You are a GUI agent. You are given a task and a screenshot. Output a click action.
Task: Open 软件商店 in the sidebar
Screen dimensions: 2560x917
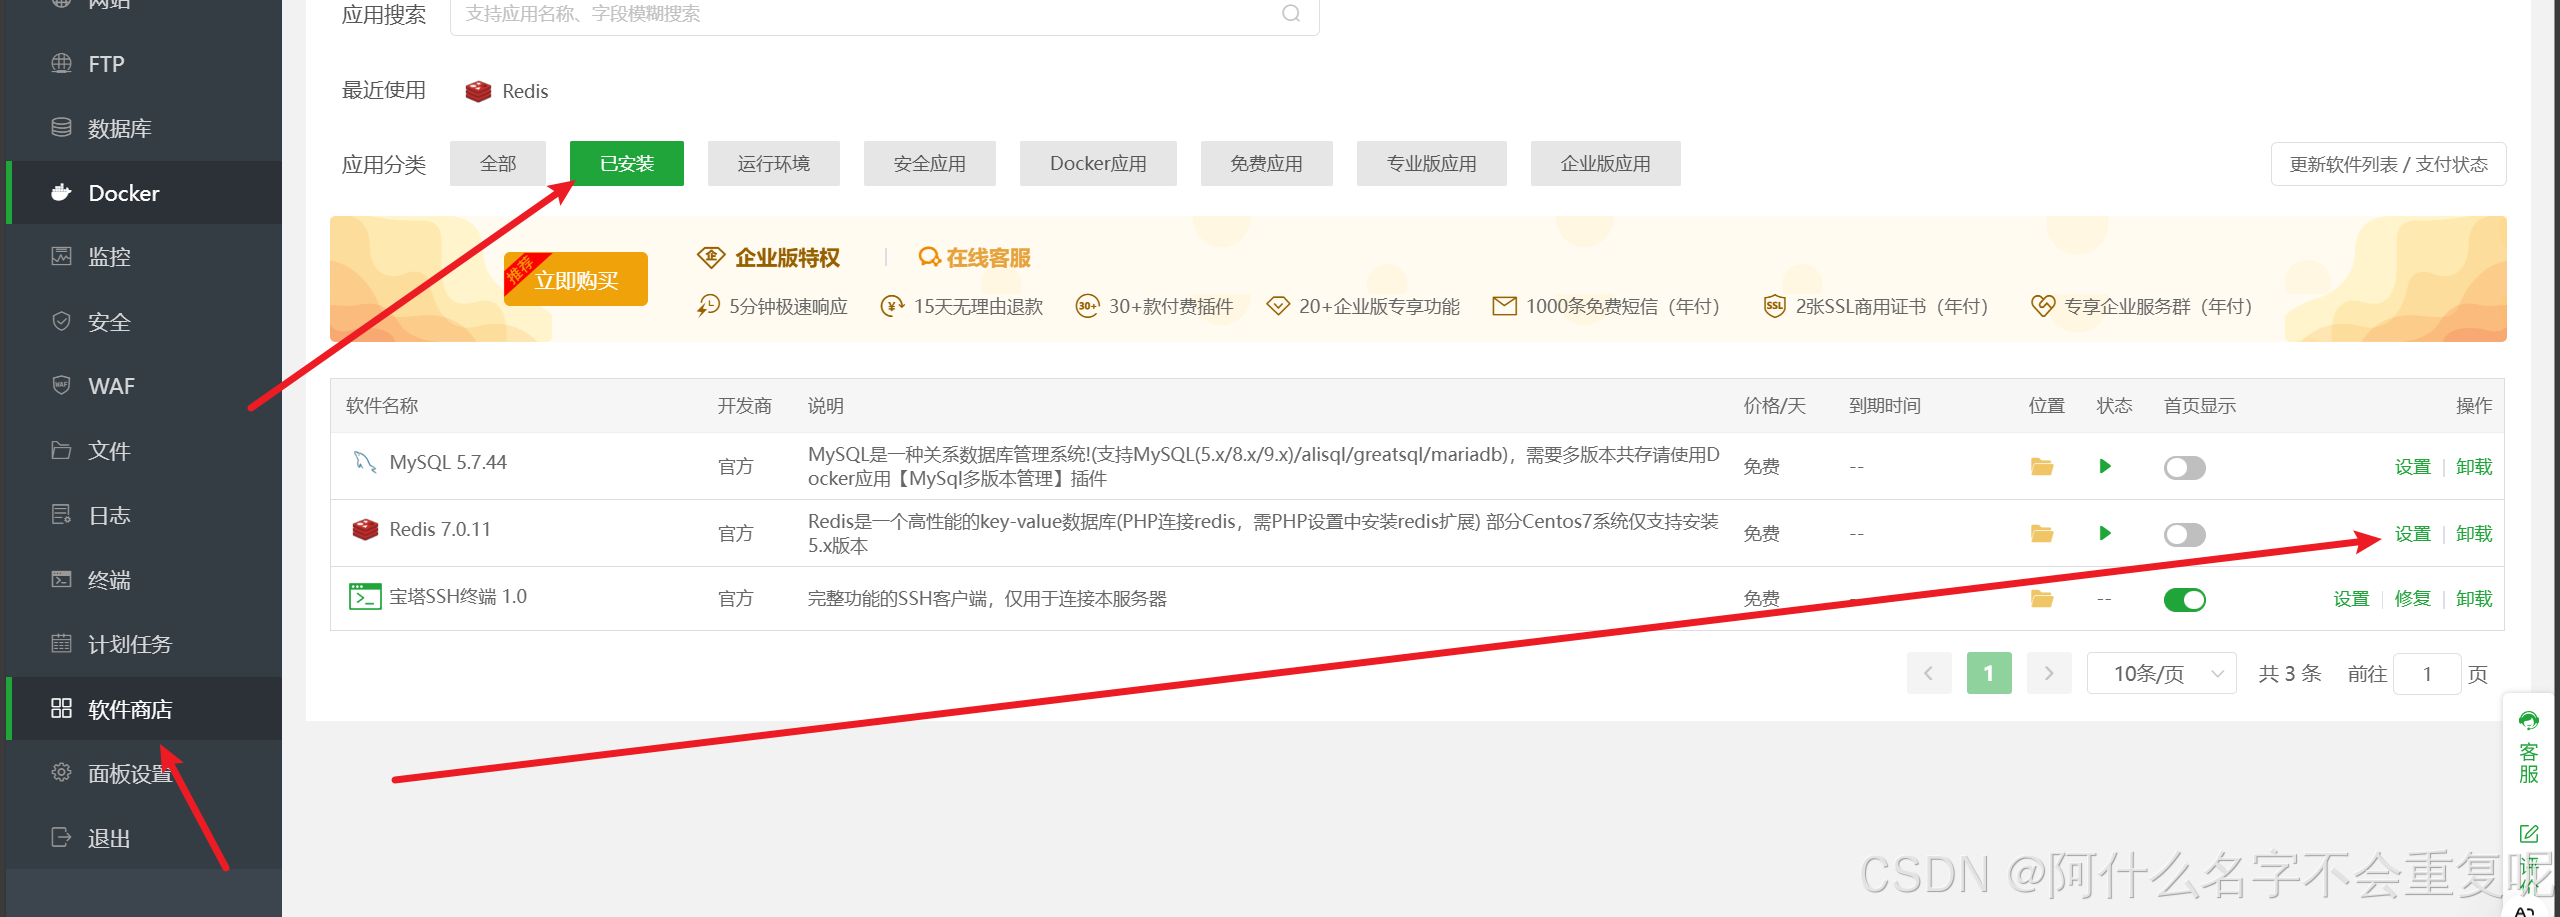tap(144, 709)
